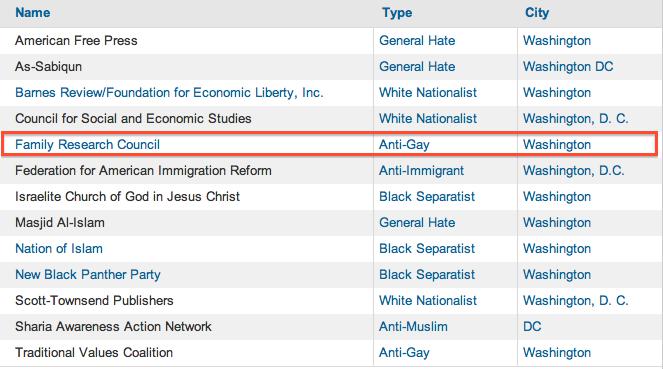
Task: Select the Masjid Al-Islam row name
Action: pos(60,223)
